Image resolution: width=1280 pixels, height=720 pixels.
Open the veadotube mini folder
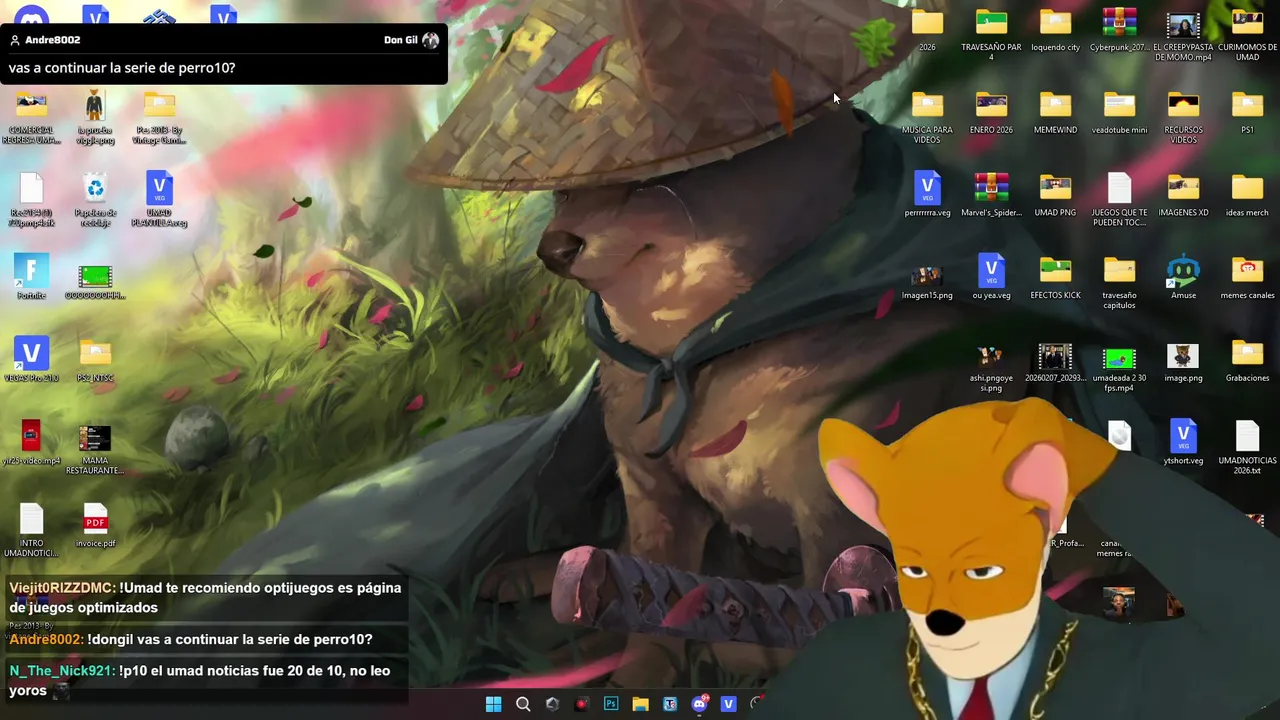pos(1119,112)
